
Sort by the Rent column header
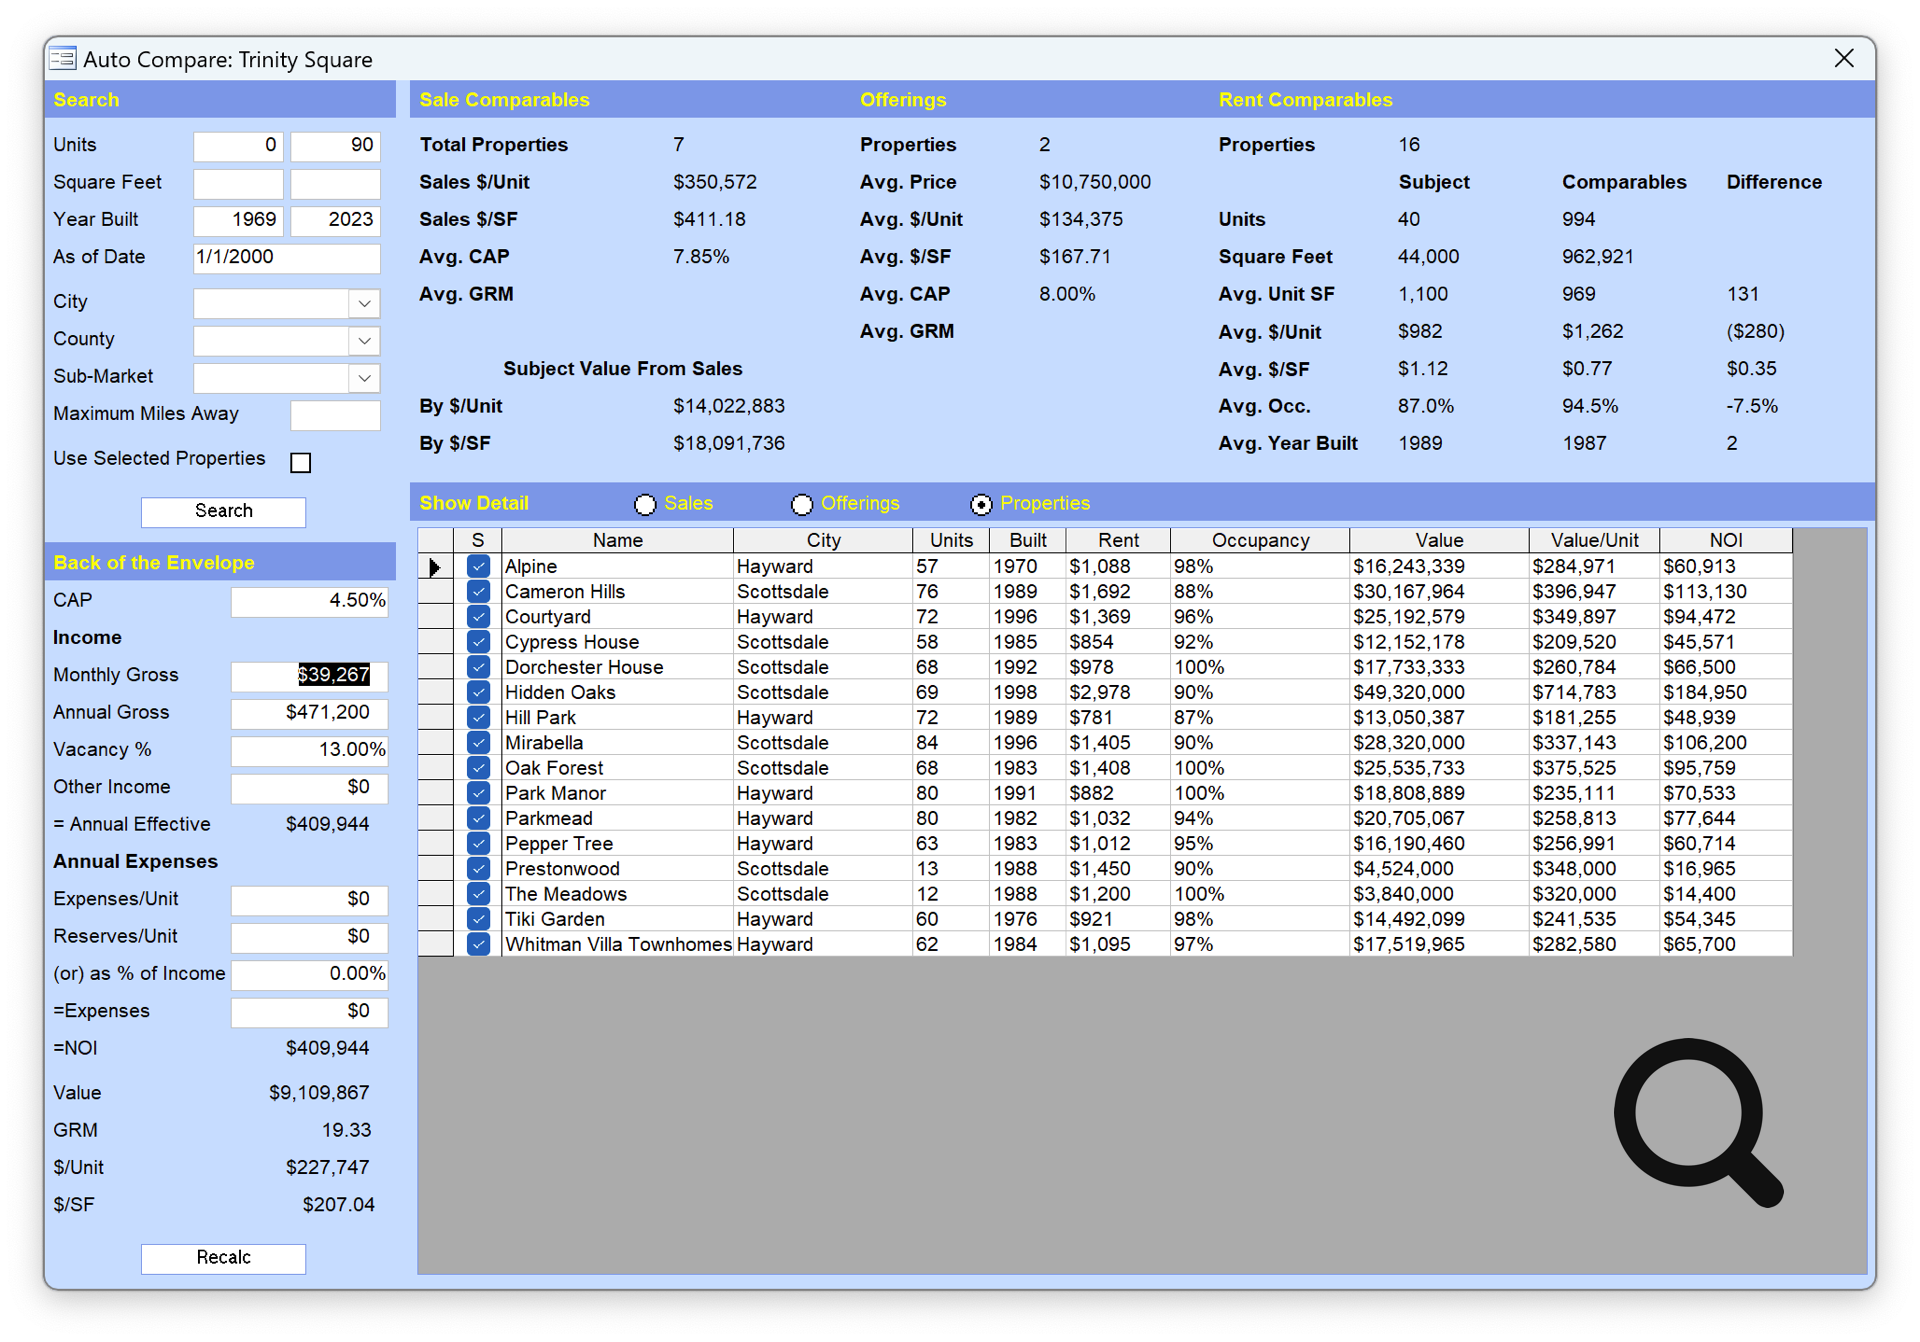(1118, 540)
